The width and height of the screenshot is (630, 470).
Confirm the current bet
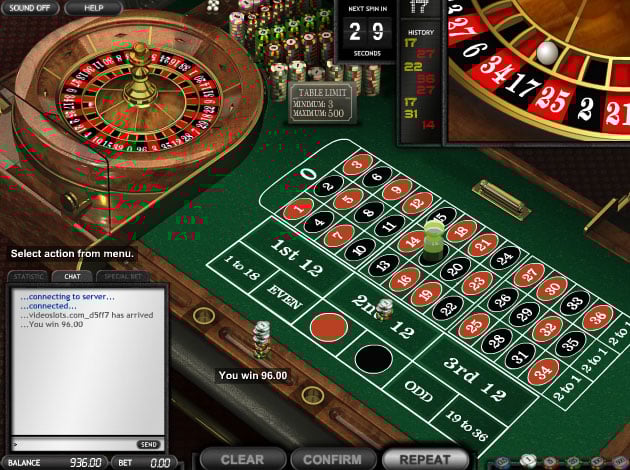[332, 459]
